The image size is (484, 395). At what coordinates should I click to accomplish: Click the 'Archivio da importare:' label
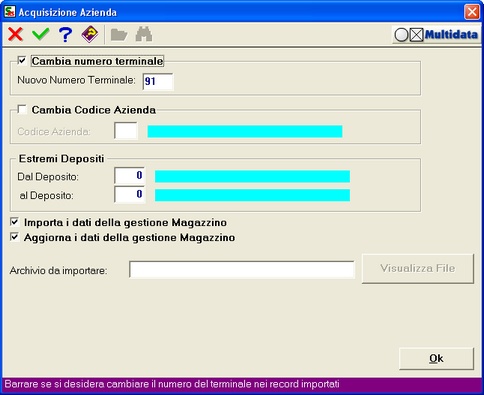click(58, 270)
